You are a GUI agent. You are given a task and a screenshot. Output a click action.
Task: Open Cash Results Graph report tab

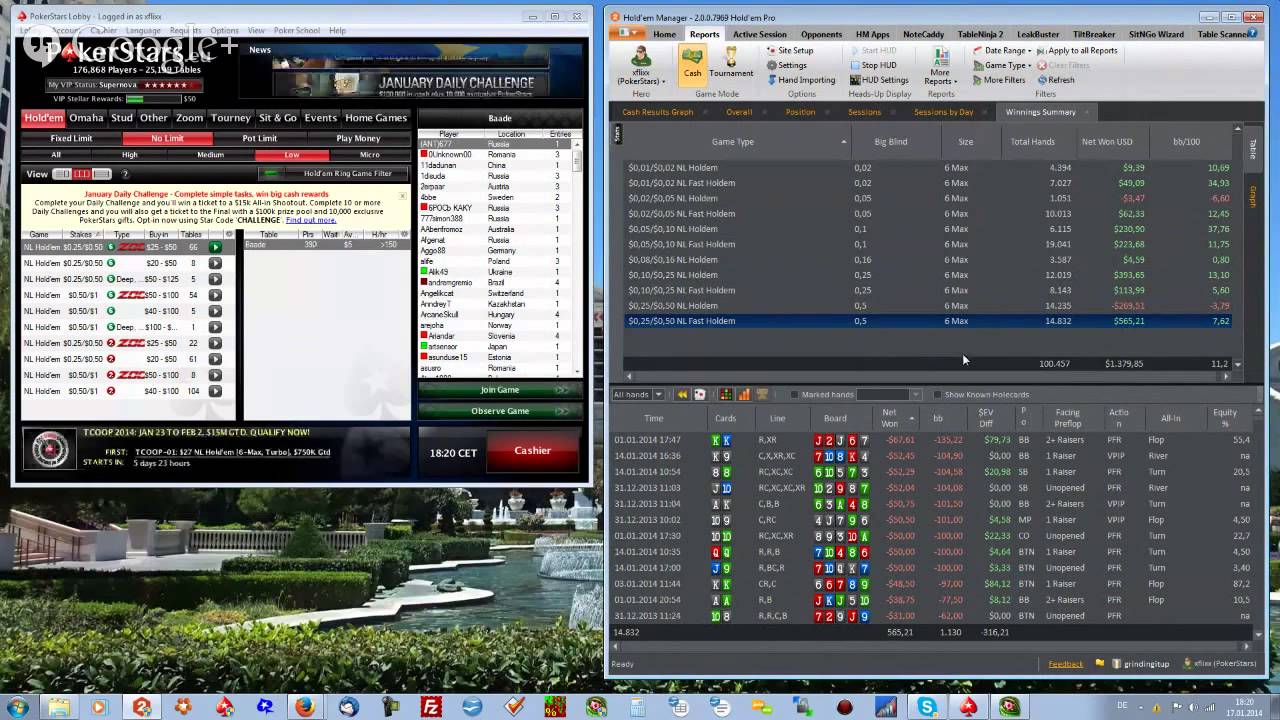(x=657, y=112)
